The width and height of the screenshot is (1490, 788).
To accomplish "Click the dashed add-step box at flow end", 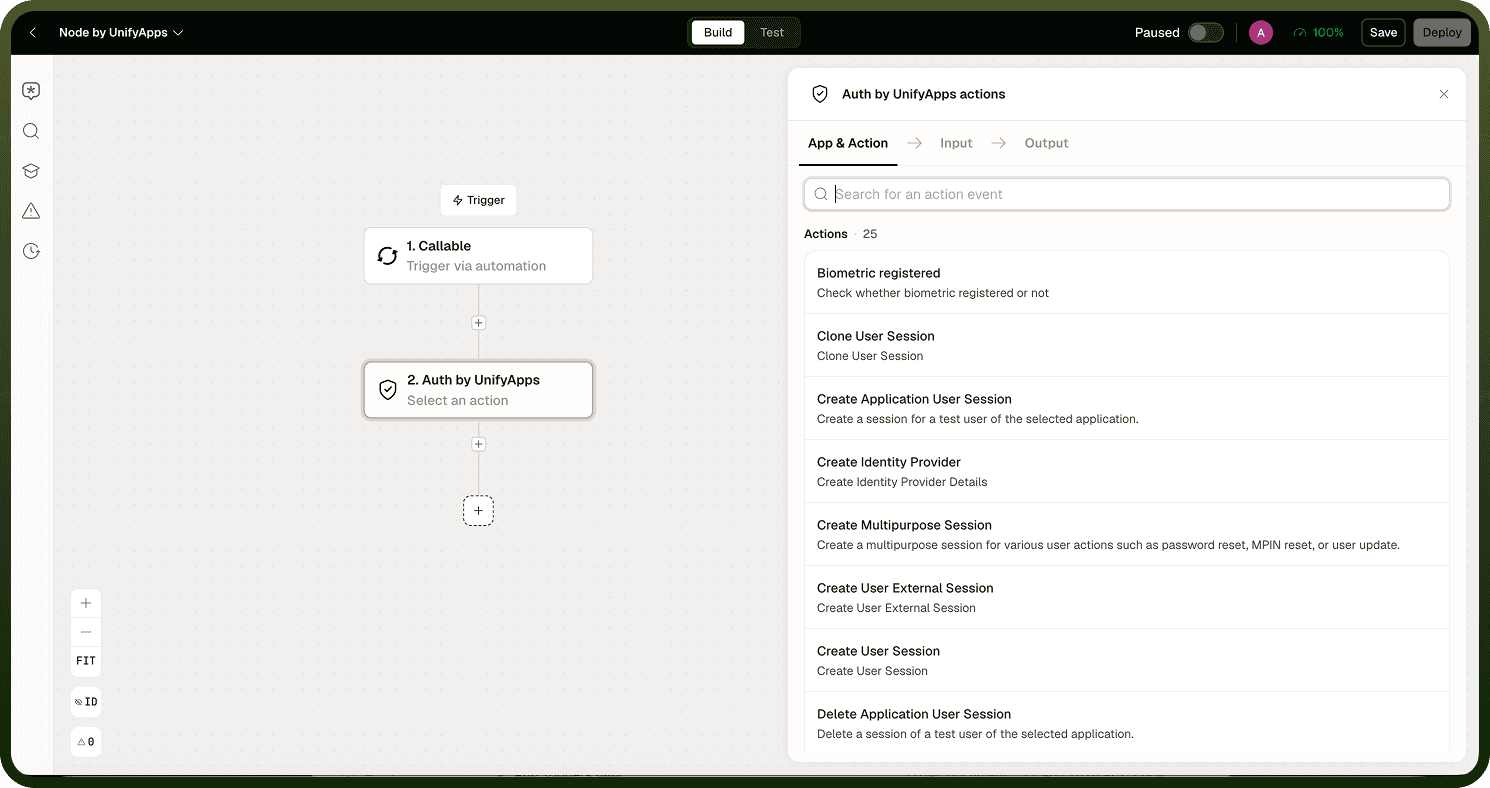I will (x=478, y=511).
